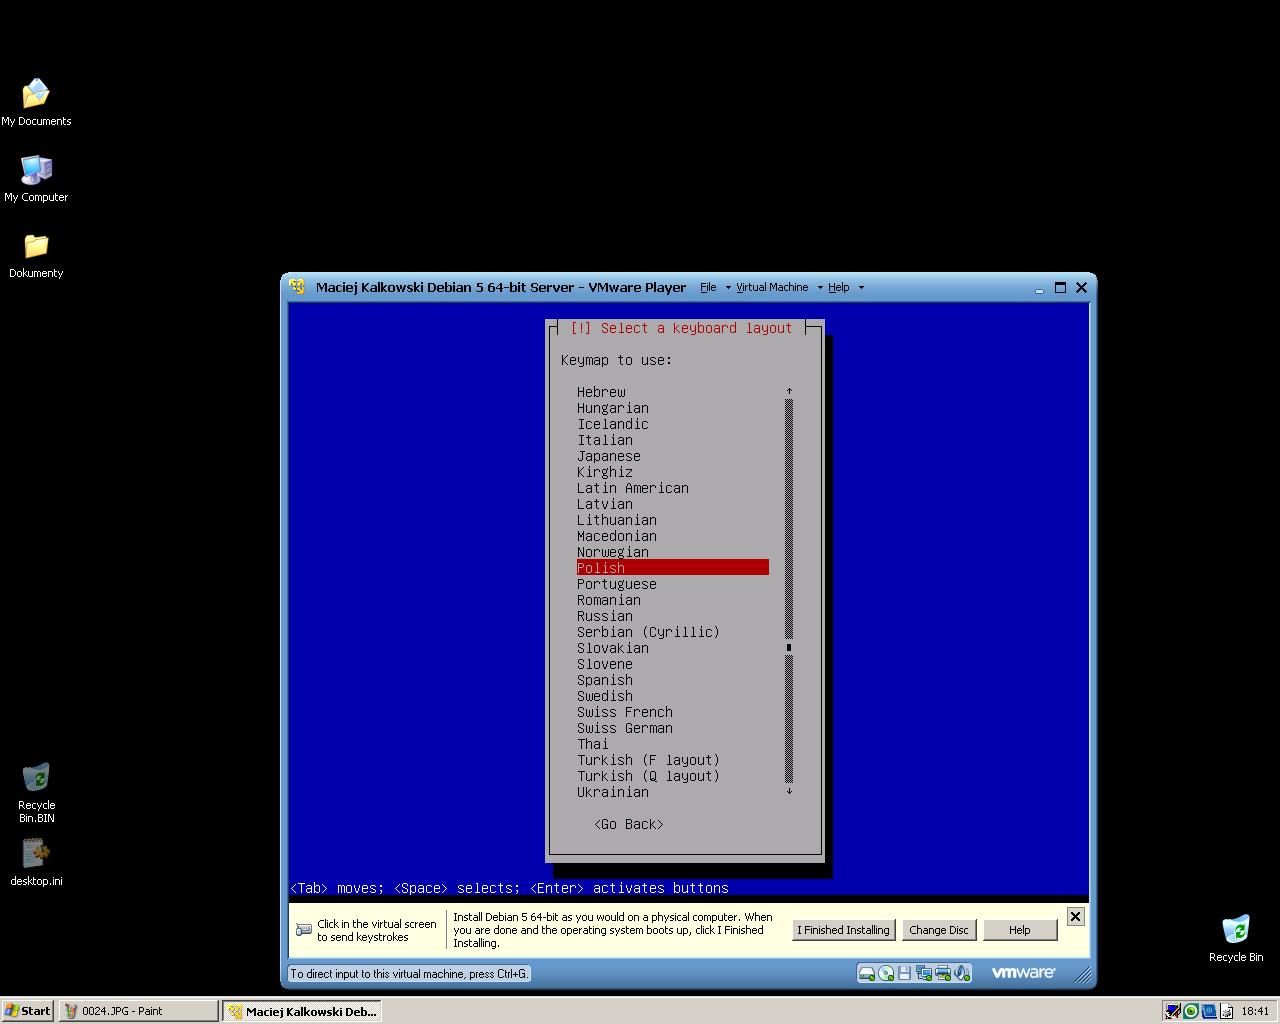Click the blue square tray icon
This screenshot has height=1024, width=1280.
1209,1011
